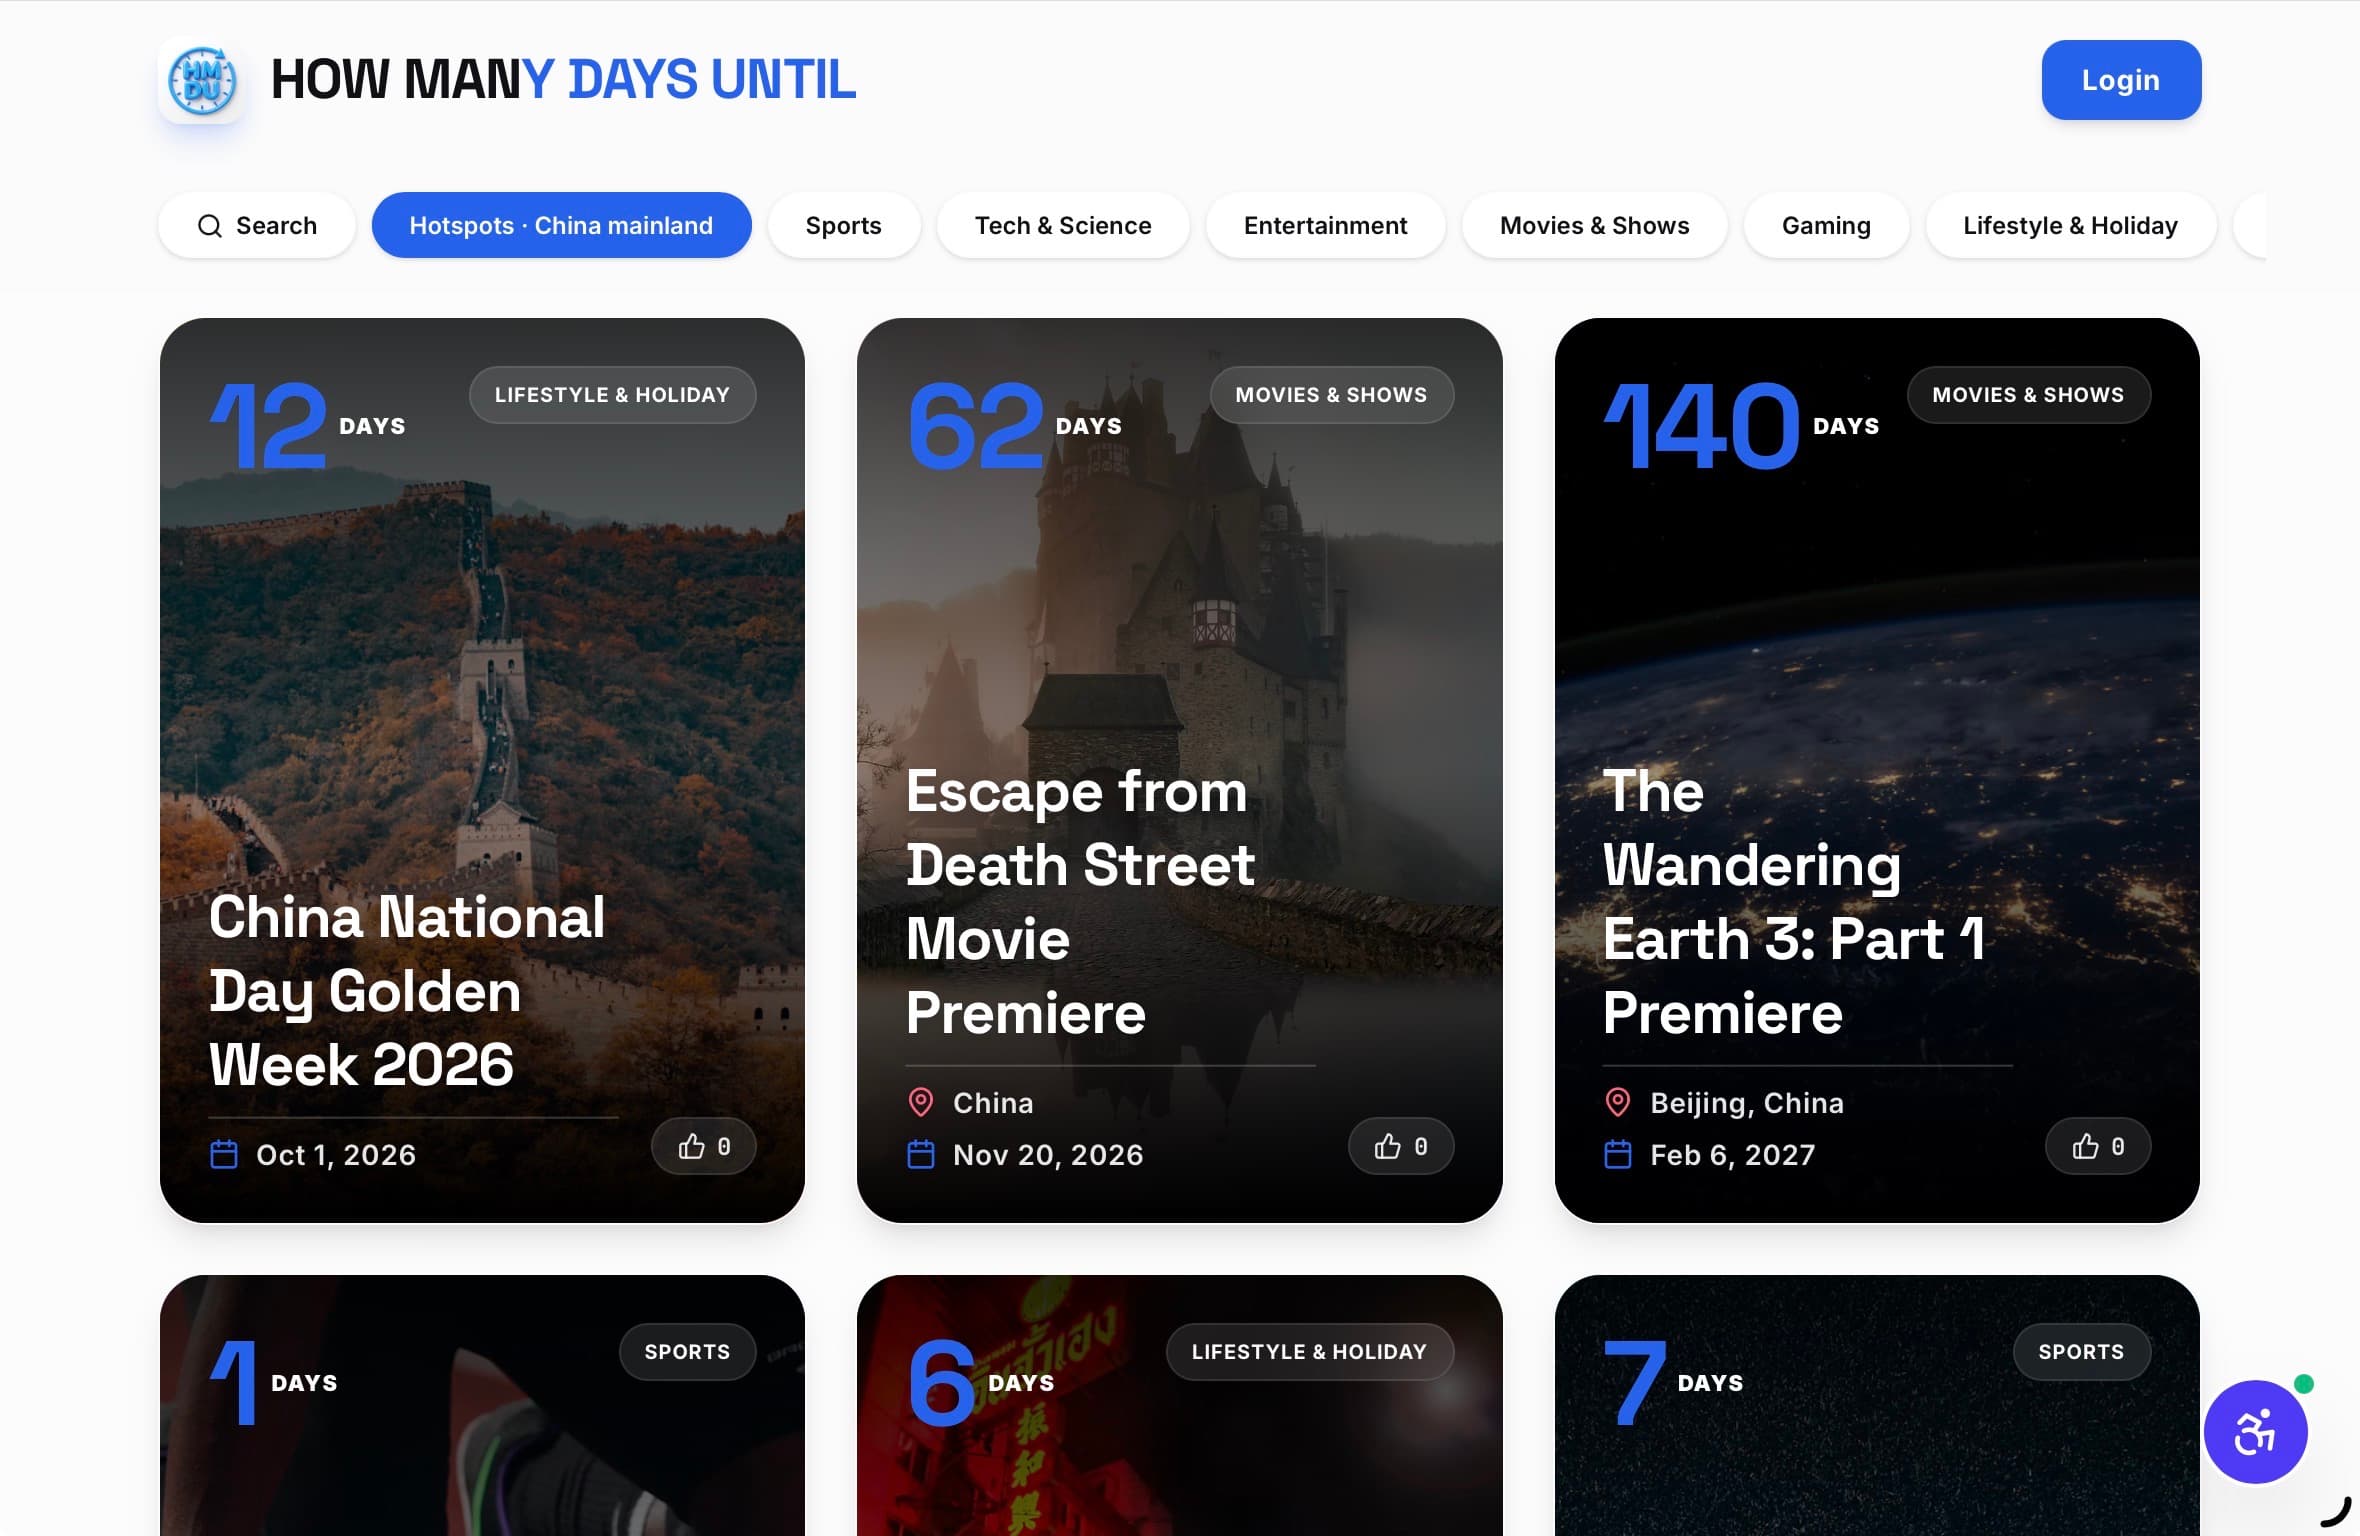Click the calendar icon beside Nov 20, 2026
The height and width of the screenshot is (1536, 2360).
point(921,1155)
